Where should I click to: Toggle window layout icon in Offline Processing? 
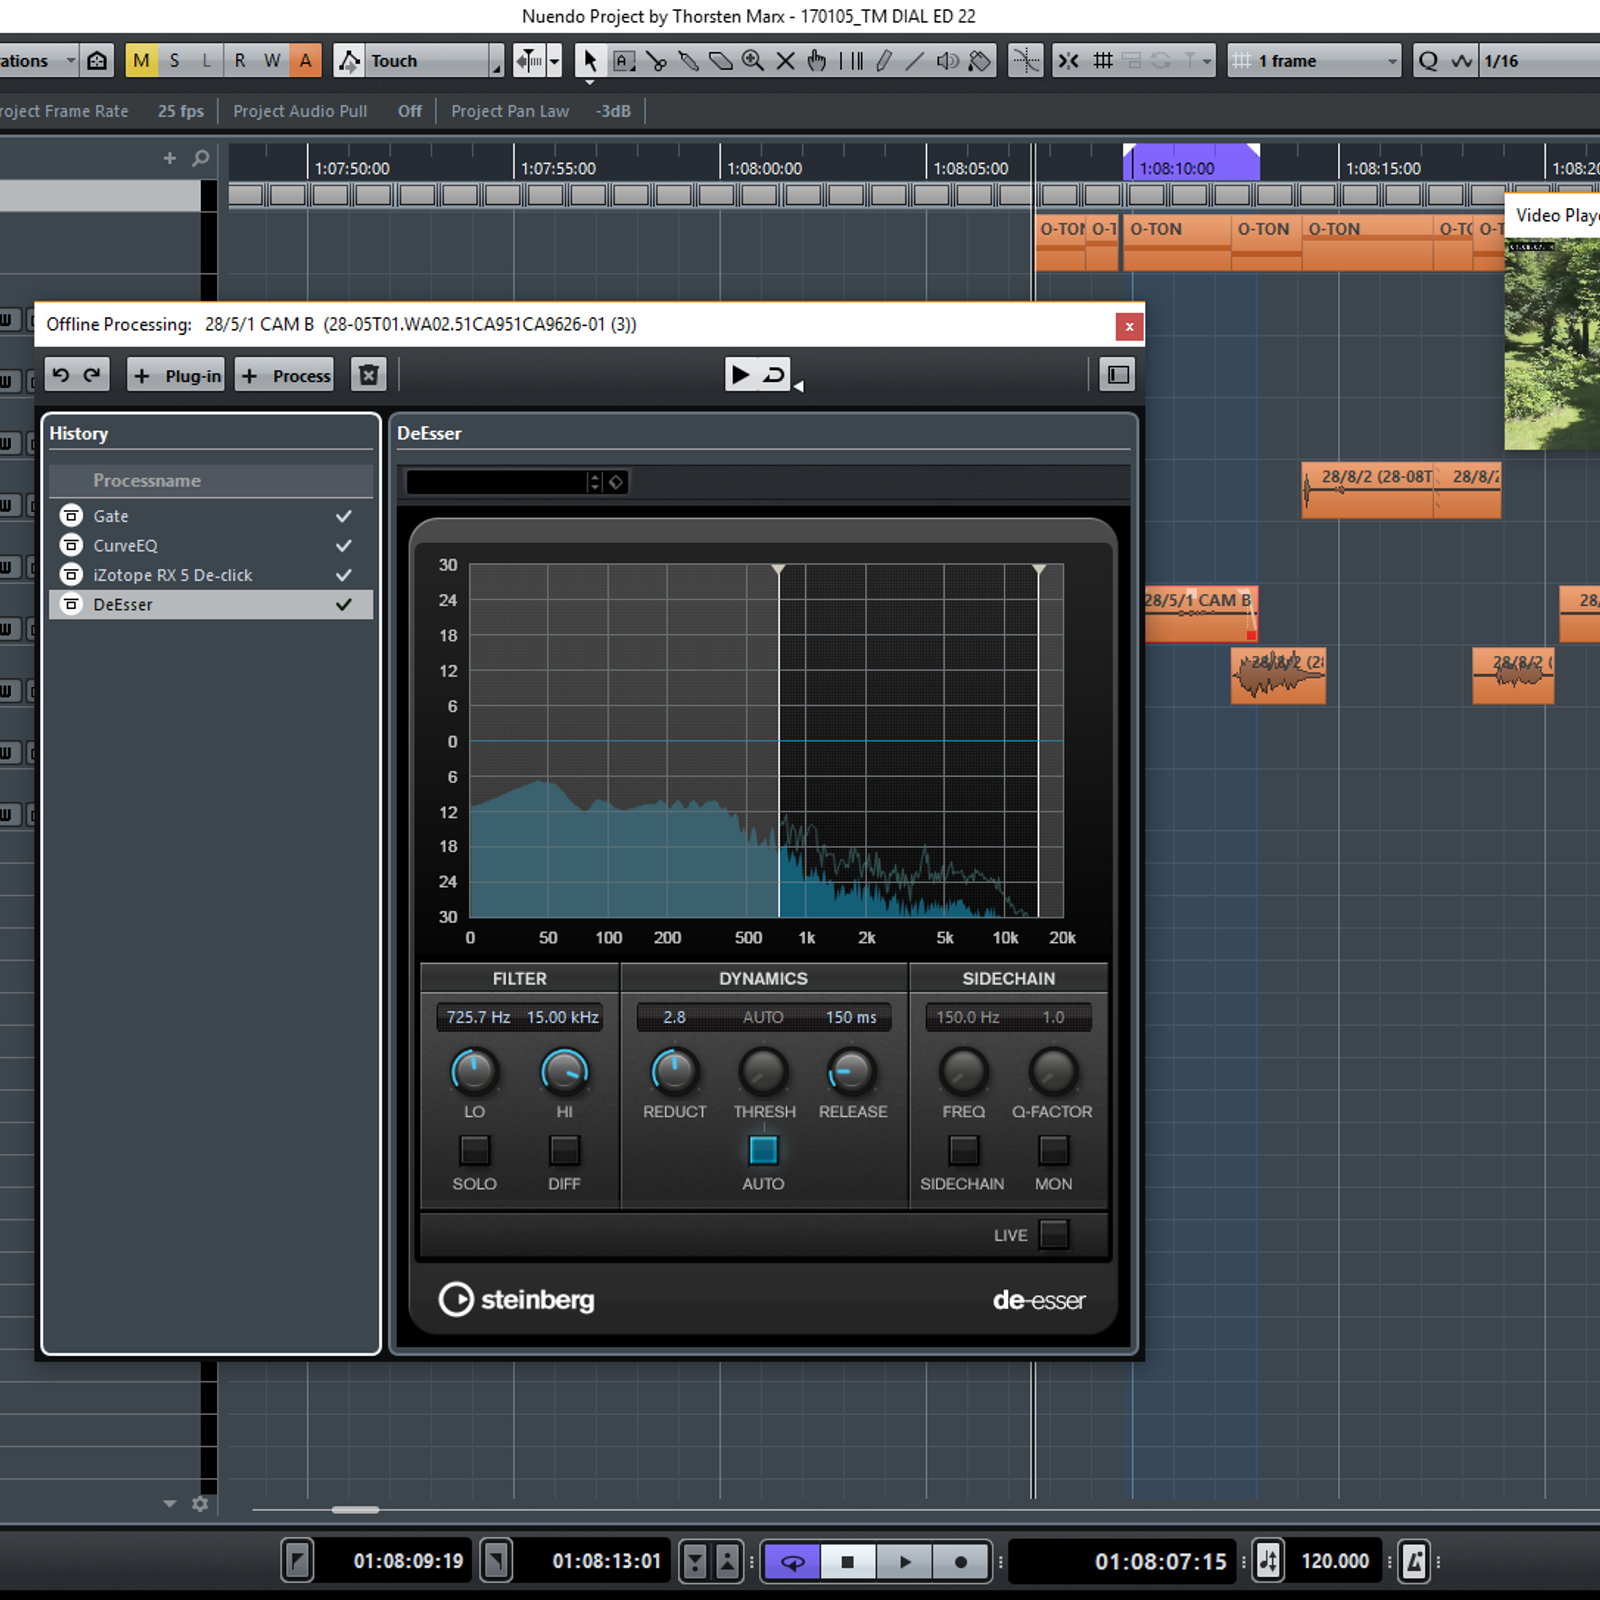click(1118, 375)
